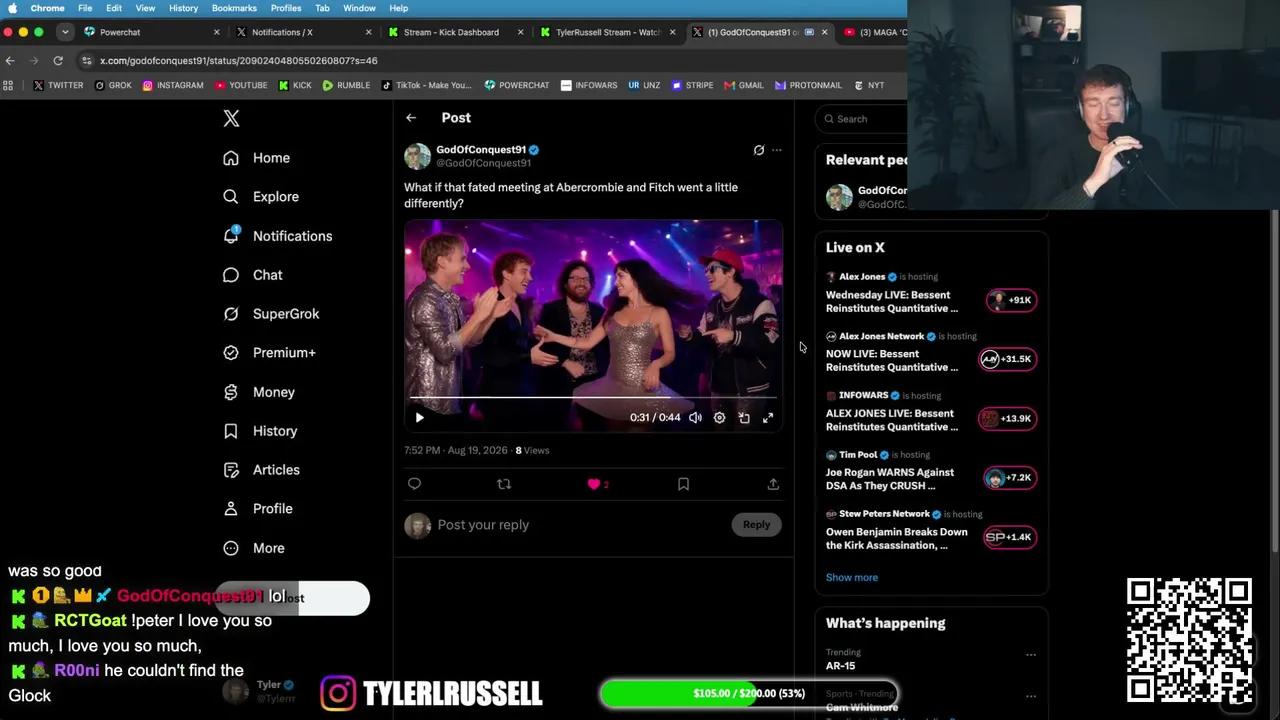Screen dimensions: 1280x720
Task: Play the post video
Action: [x=419, y=418]
